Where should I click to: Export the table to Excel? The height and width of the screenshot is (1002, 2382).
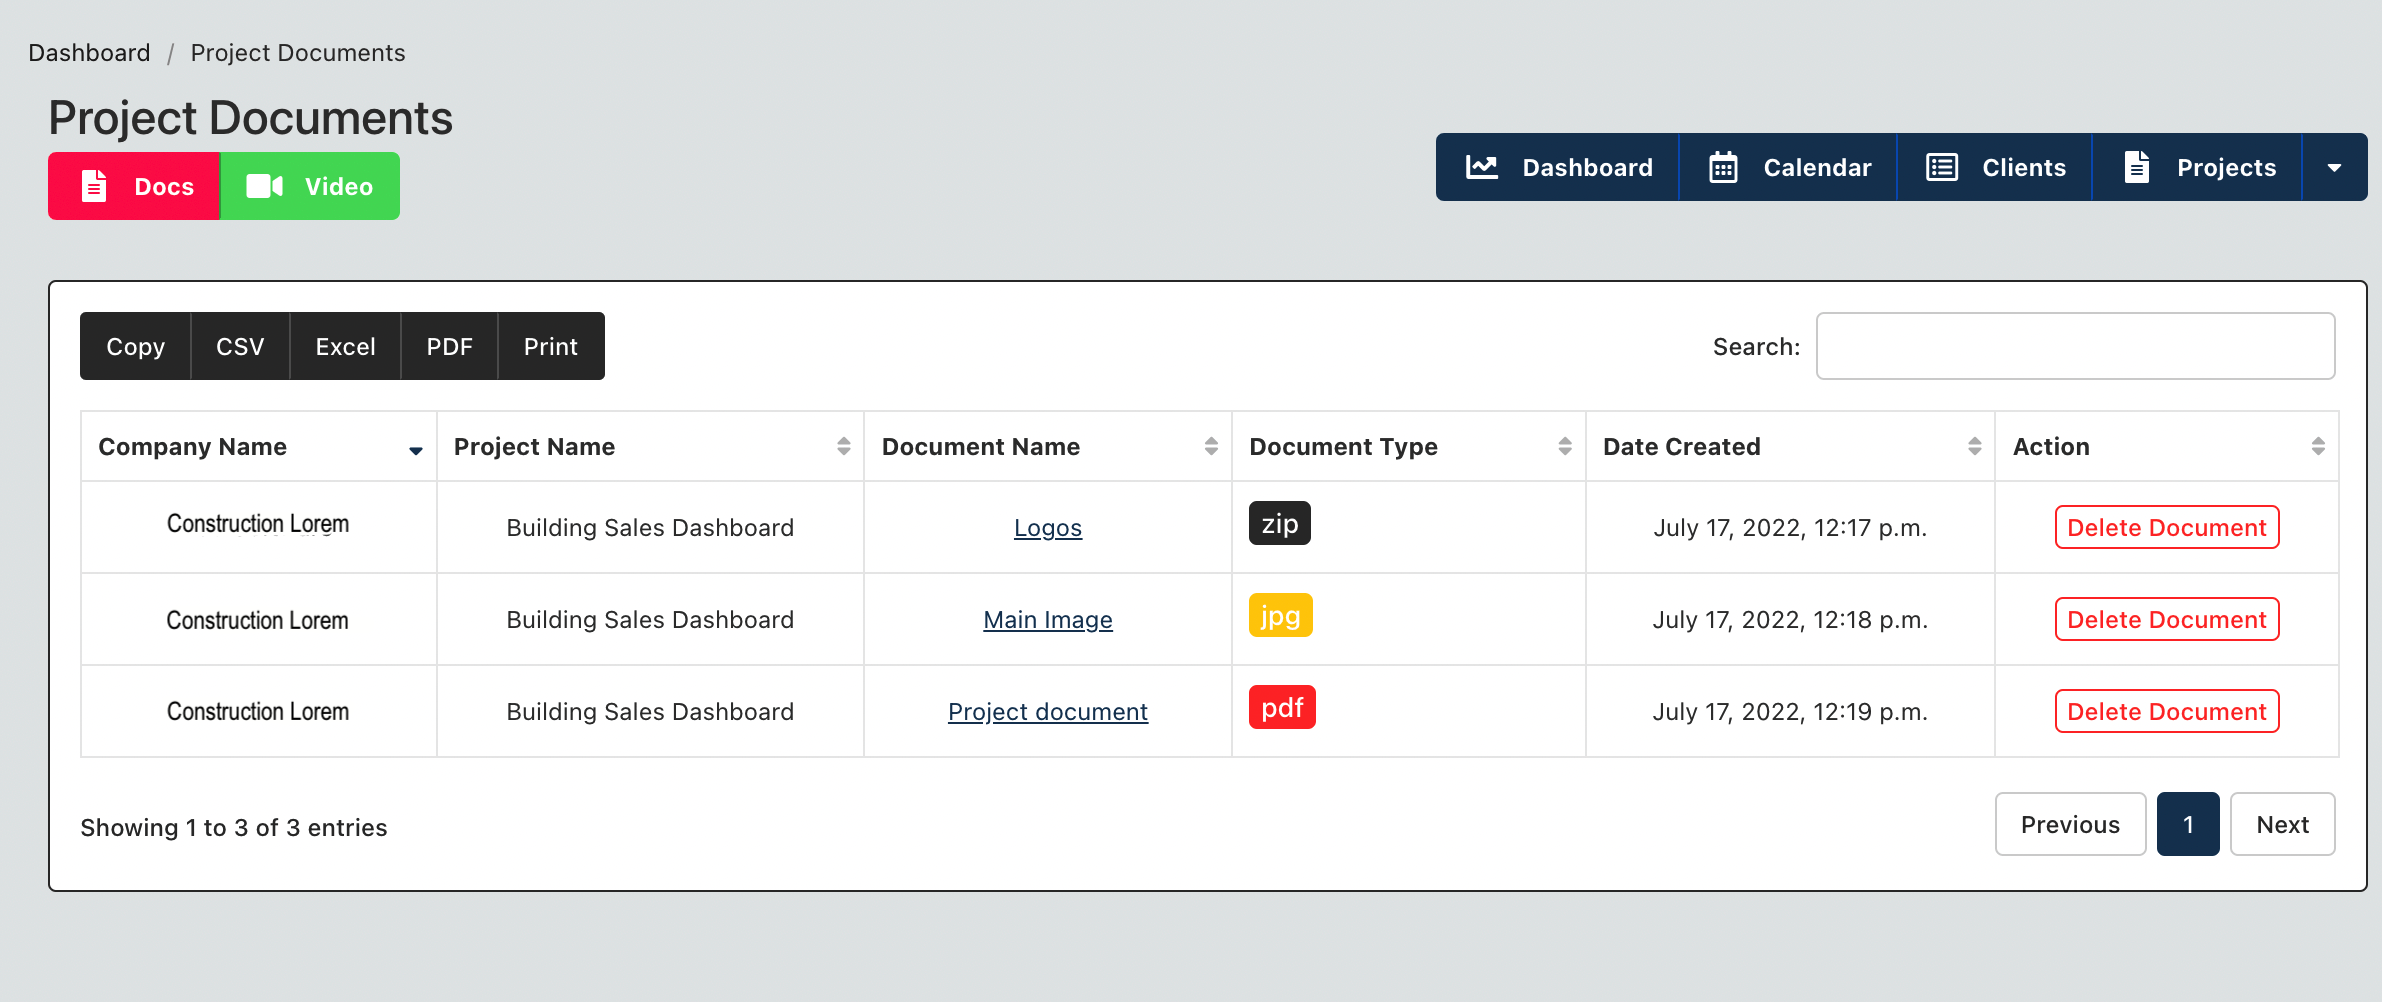coord(345,346)
